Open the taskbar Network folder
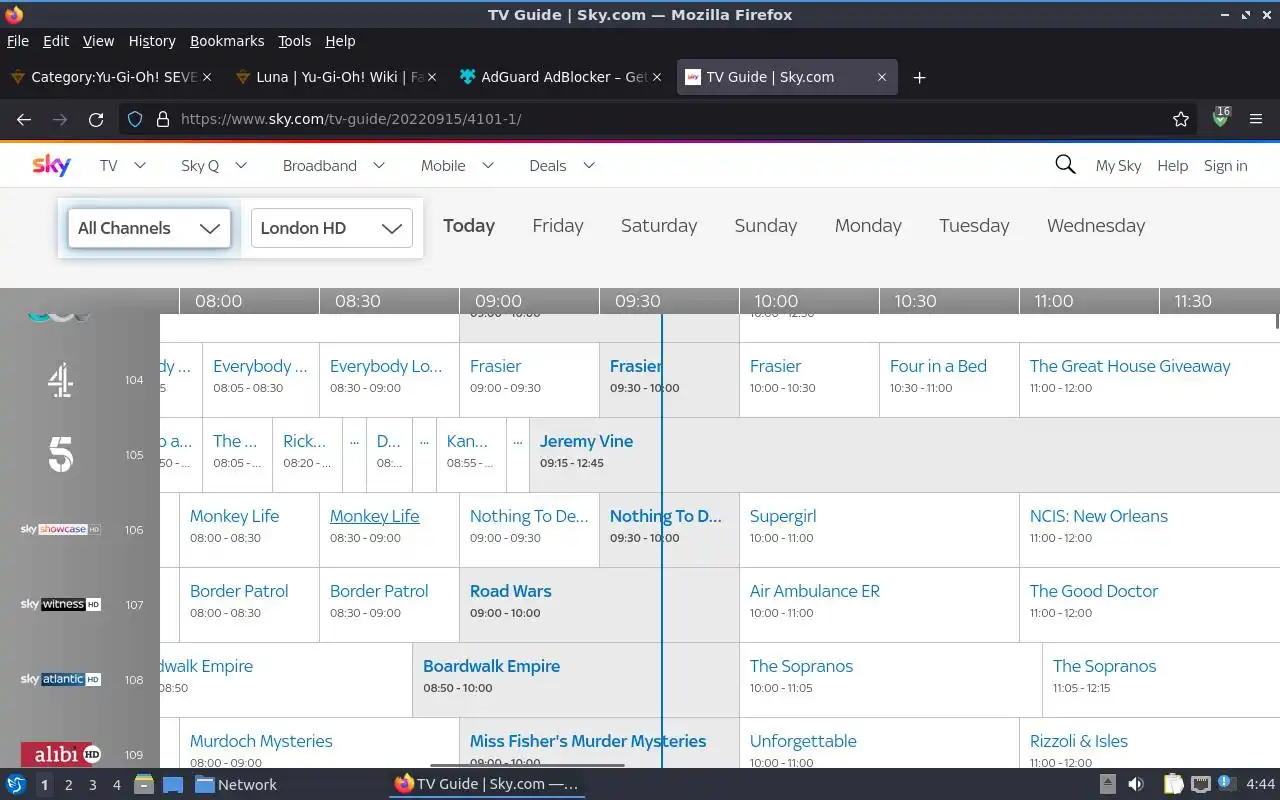Screen dimensions: 1280x800 (236, 784)
